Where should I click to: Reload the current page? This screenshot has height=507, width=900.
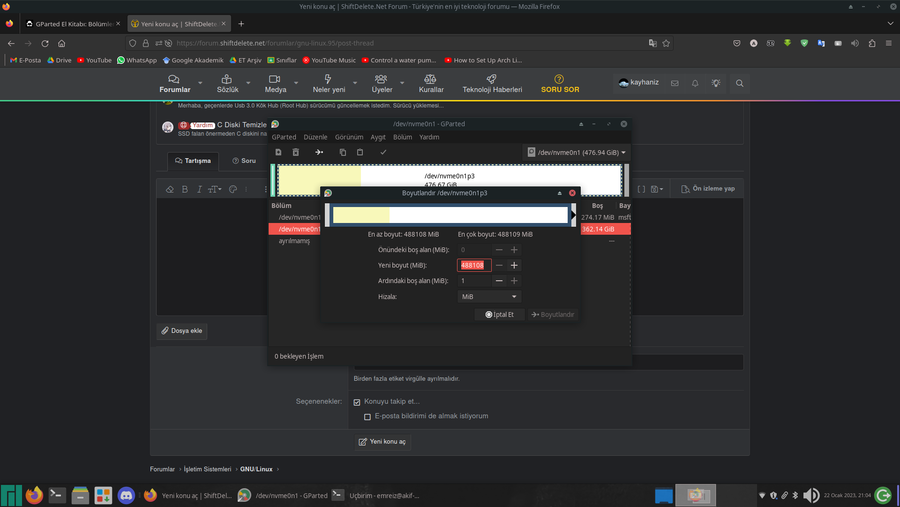(x=45, y=43)
